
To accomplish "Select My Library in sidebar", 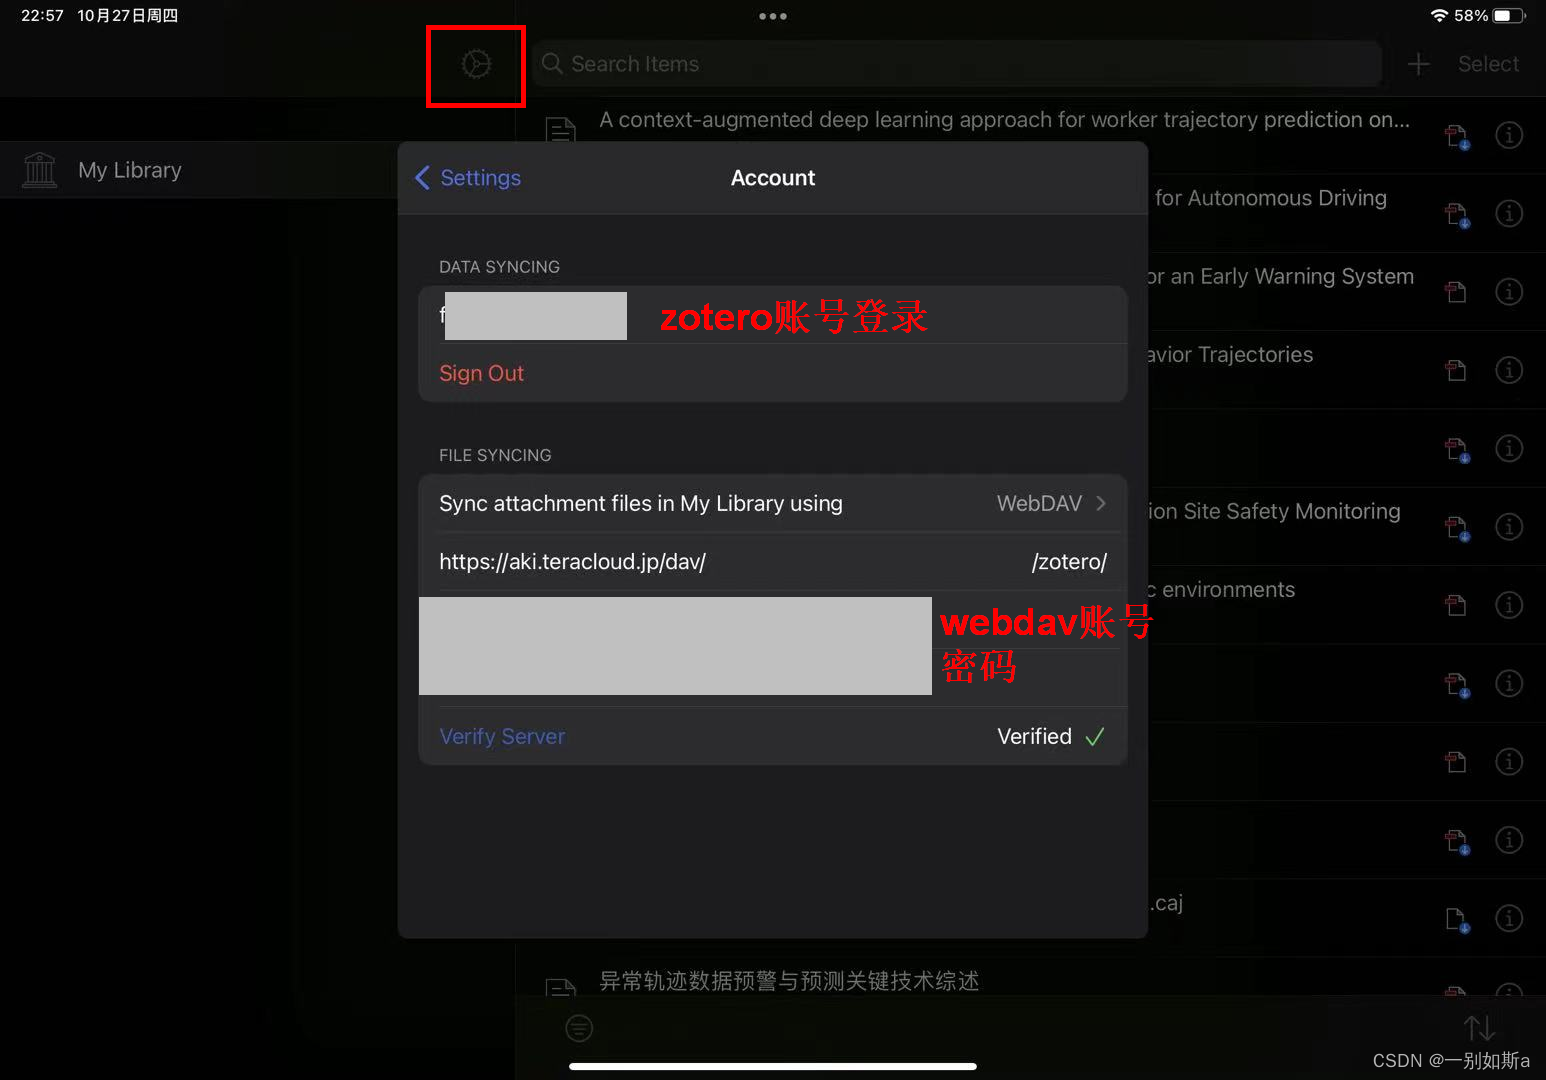I will [199, 170].
